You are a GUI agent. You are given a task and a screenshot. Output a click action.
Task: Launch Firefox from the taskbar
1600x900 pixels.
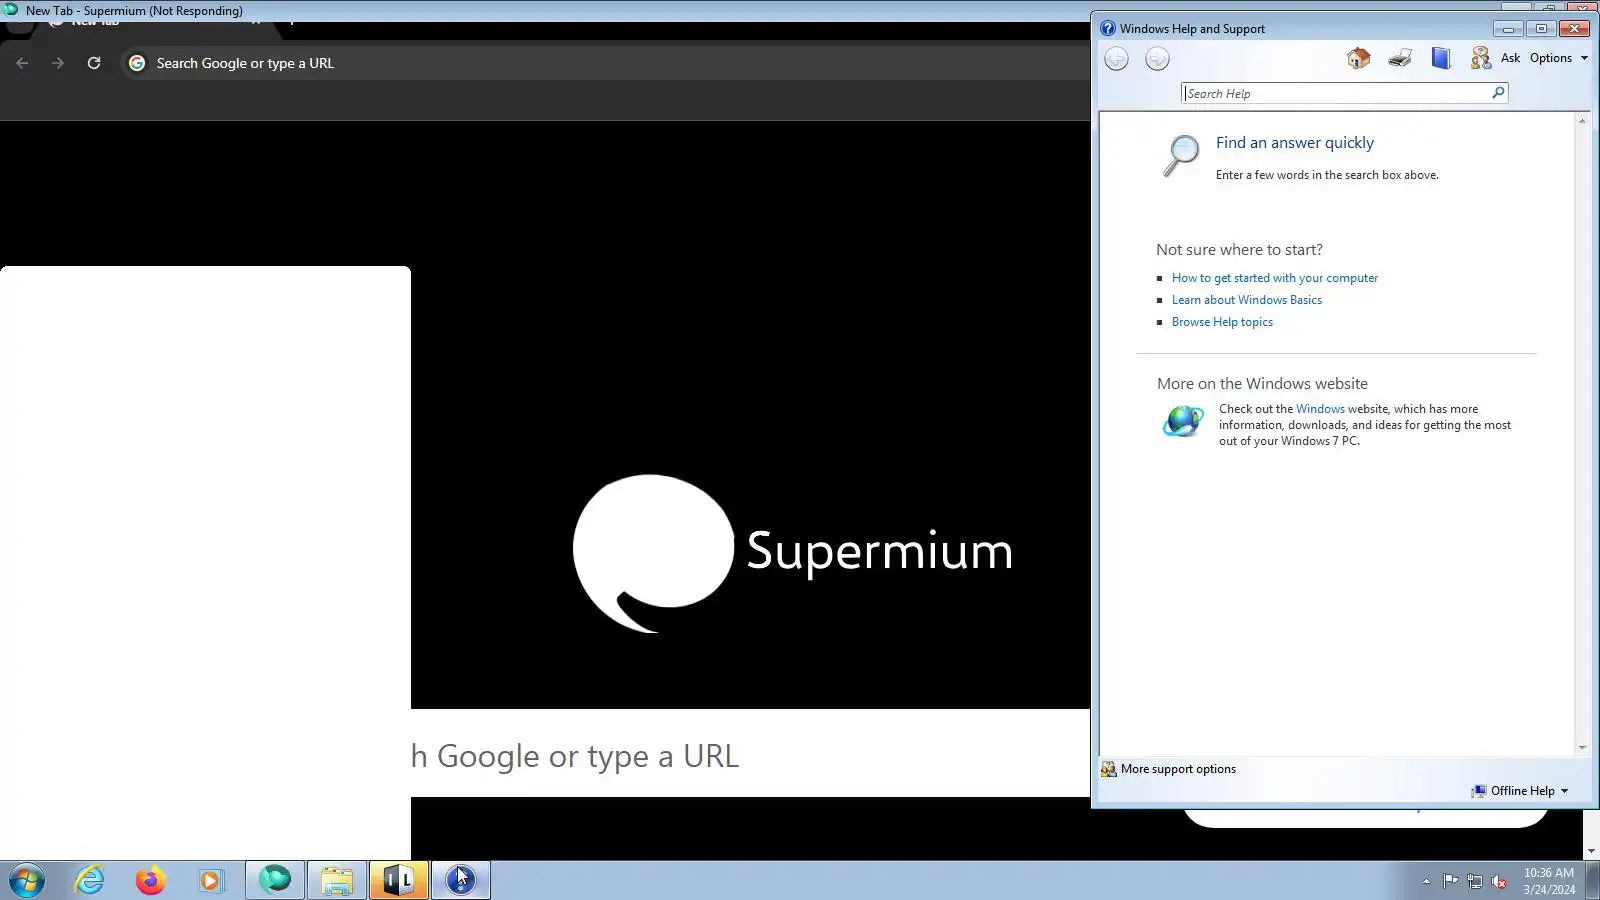click(151, 881)
